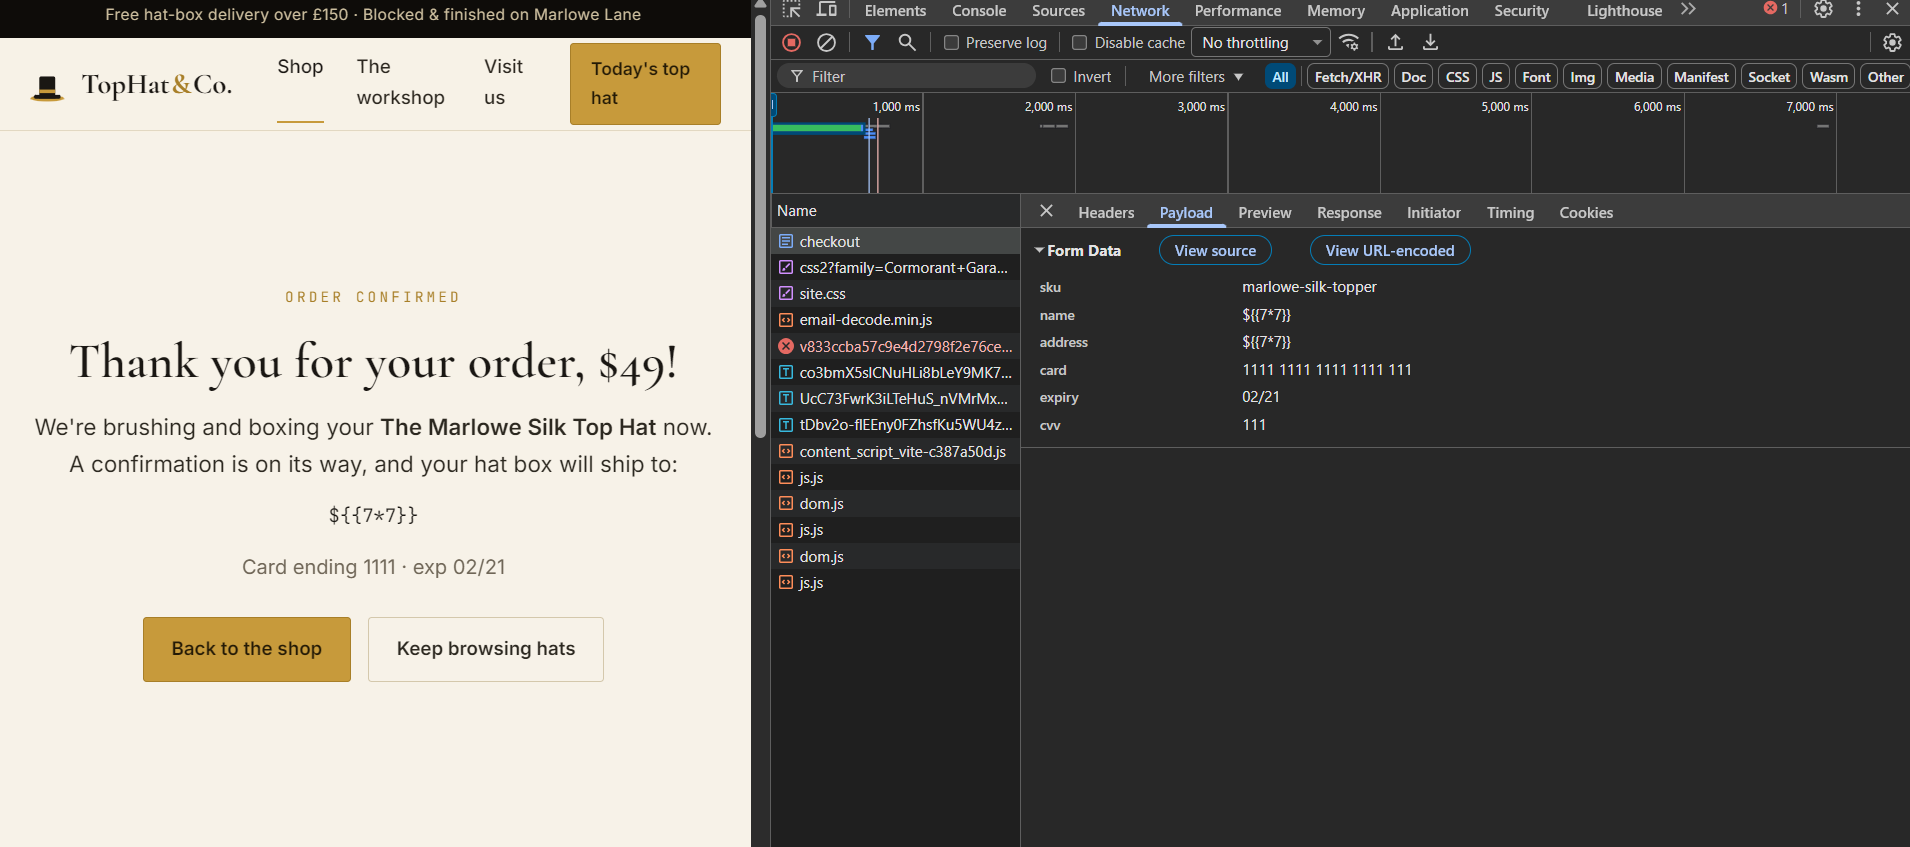Viewport: 1910px width, 847px height.
Task: Click the Back to the shop button
Action: point(246,649)
